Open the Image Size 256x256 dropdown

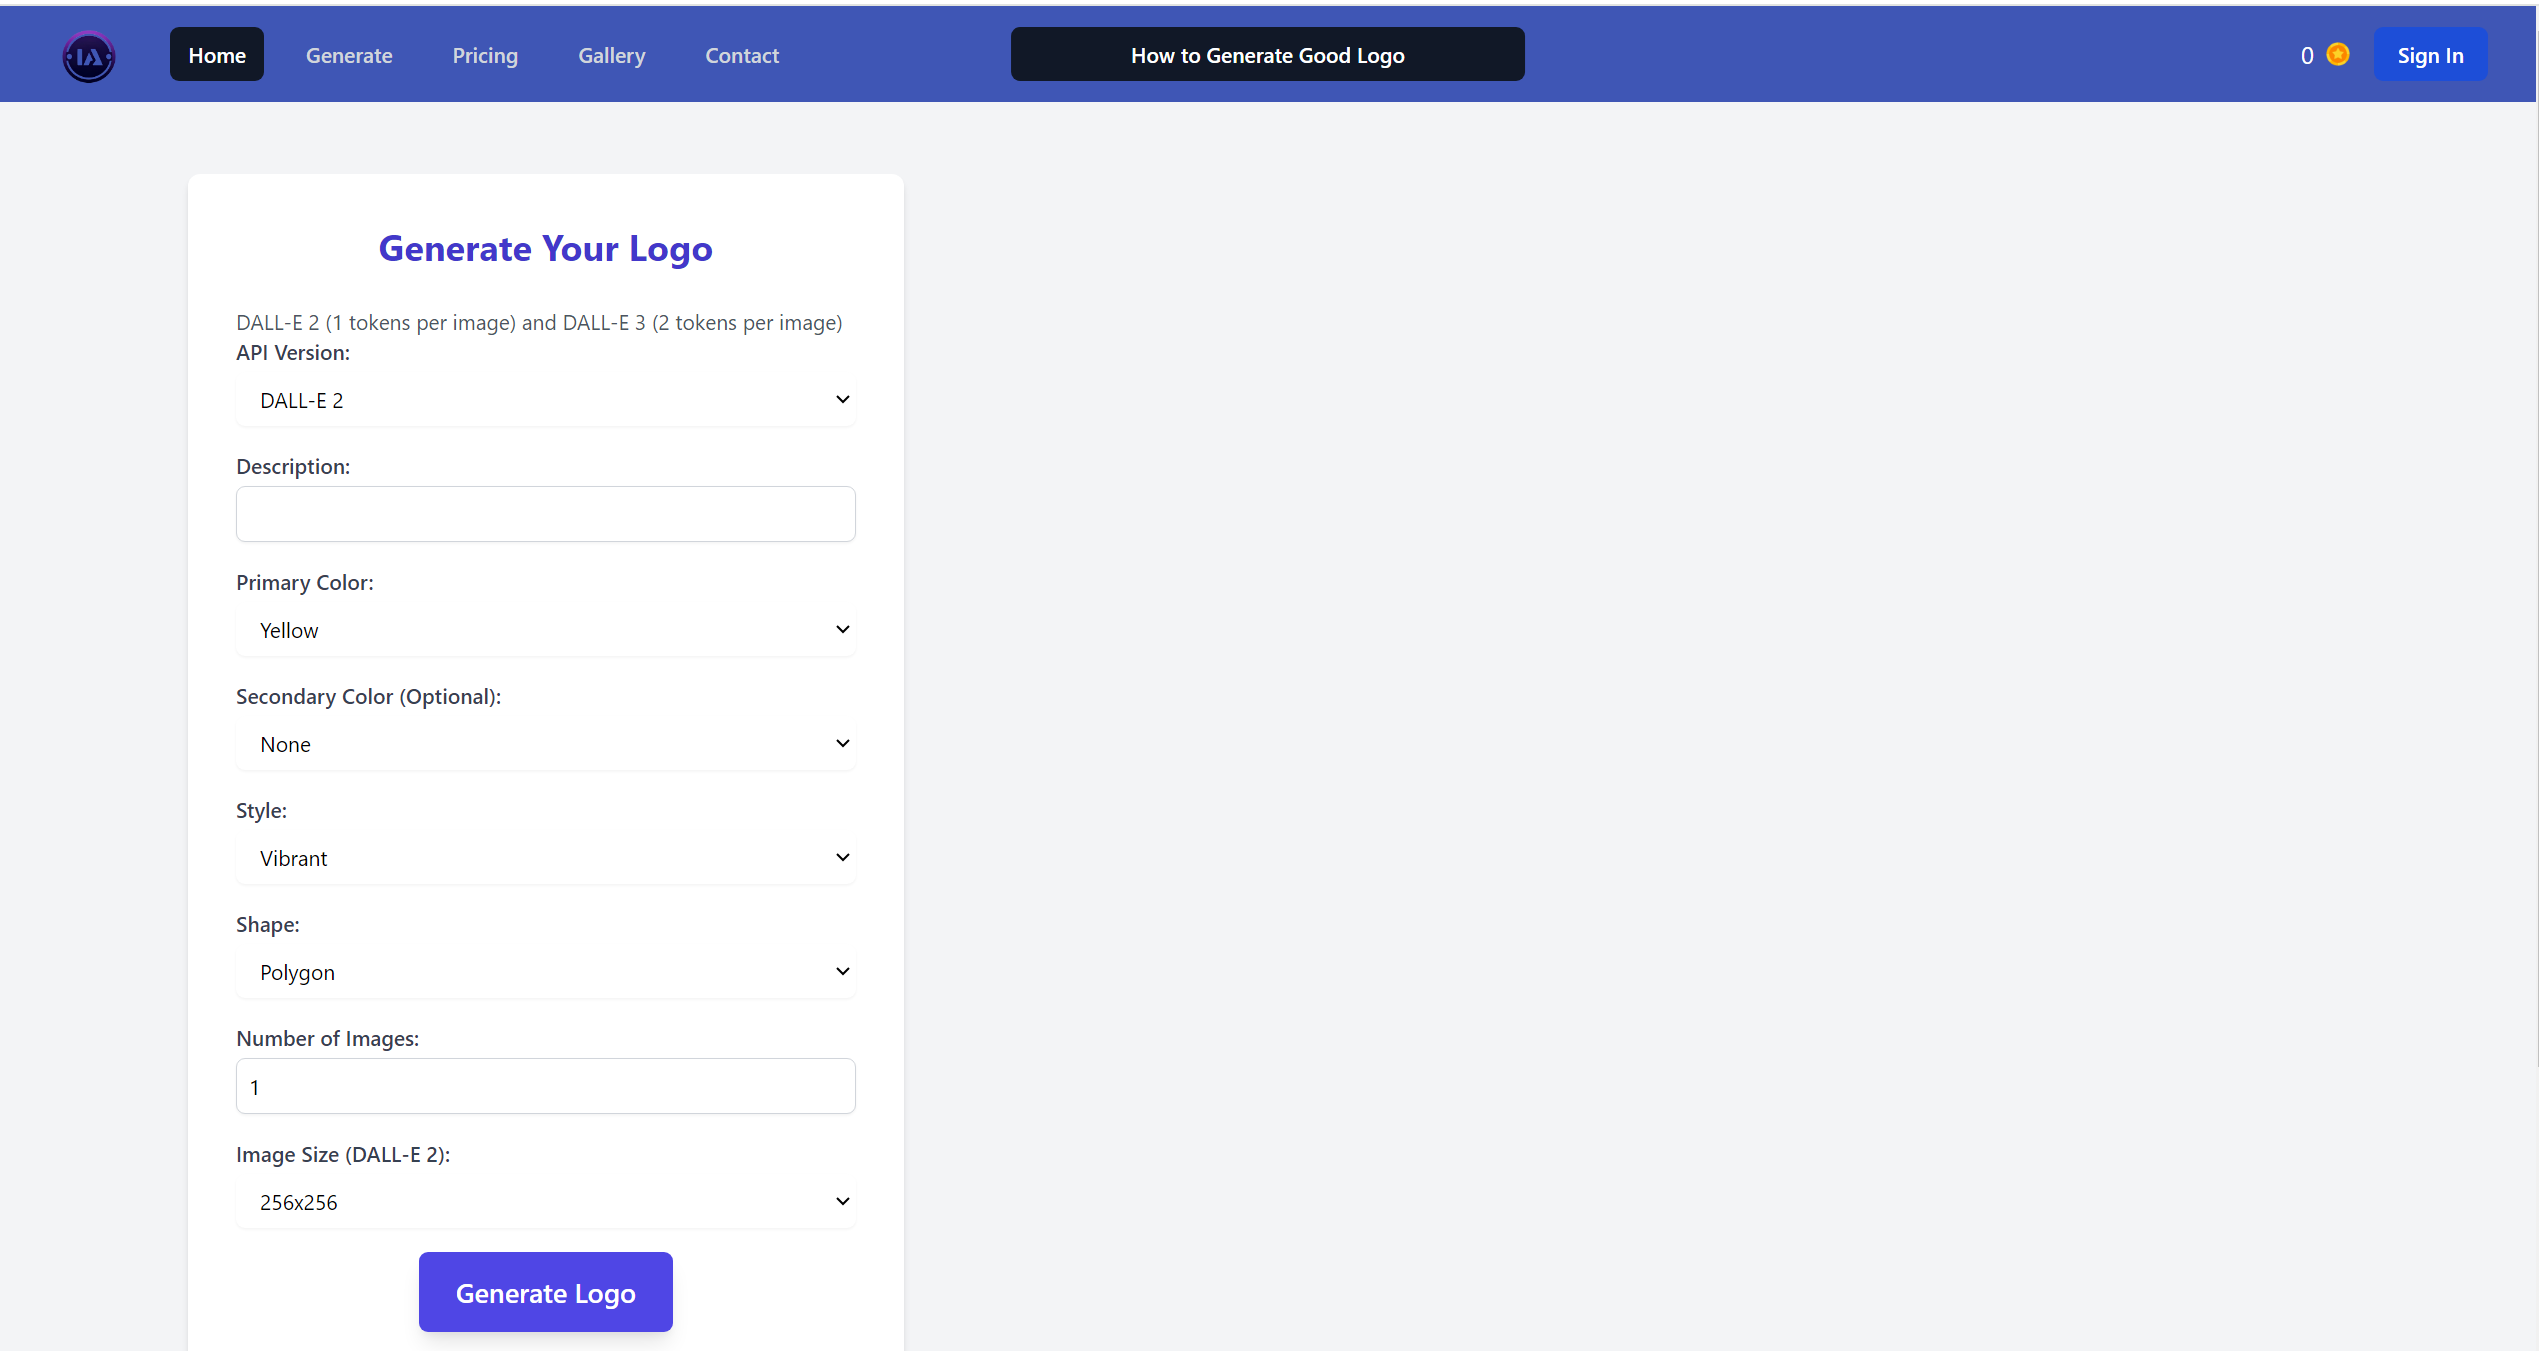(x=545, y=1202)
